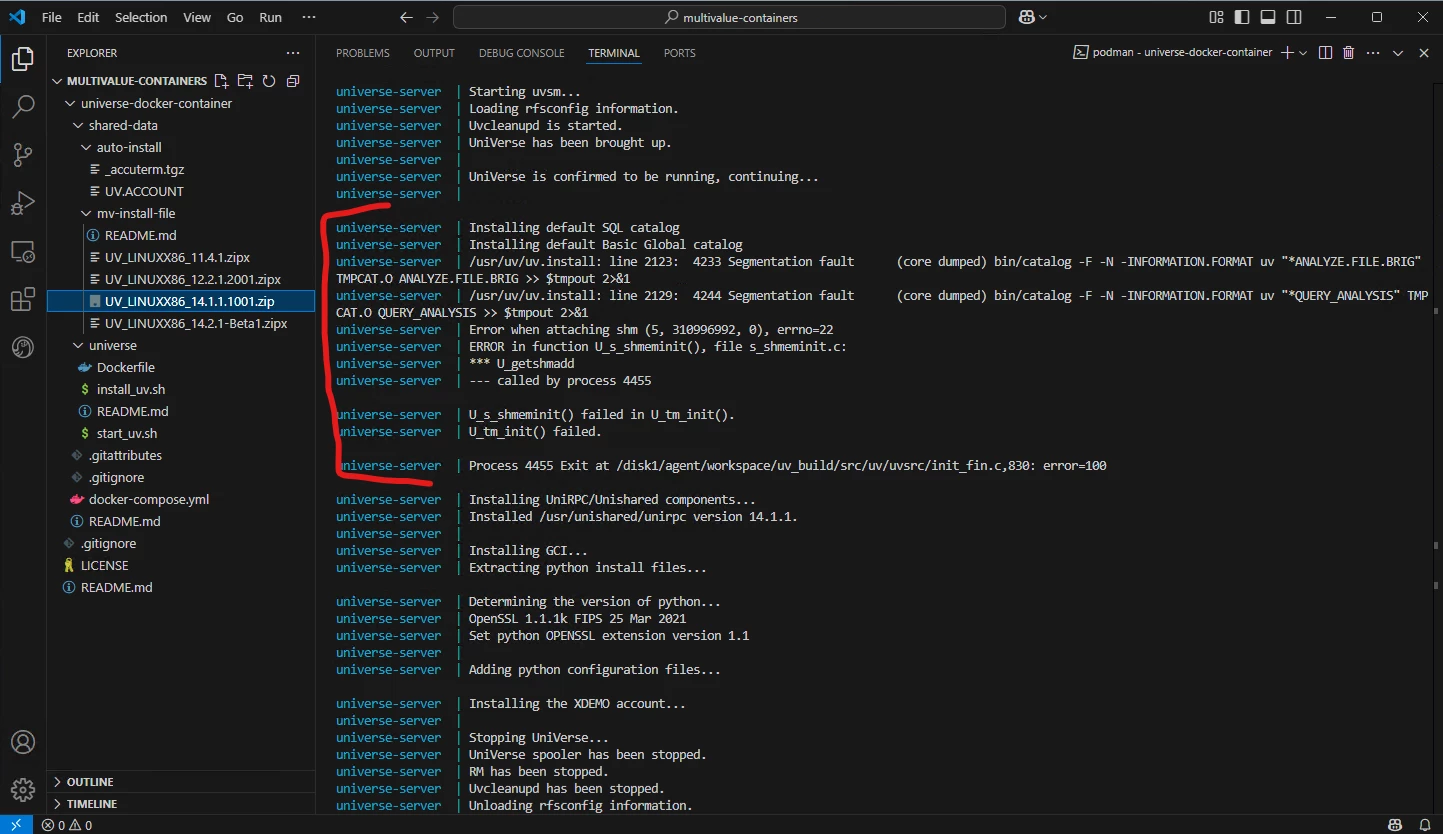1443x834 pixels.
Task: Open the Selection menu
Action: 141,17
